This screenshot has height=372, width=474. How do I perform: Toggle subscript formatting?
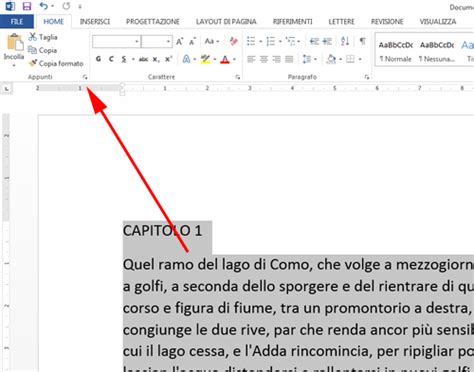coord(156,60)
